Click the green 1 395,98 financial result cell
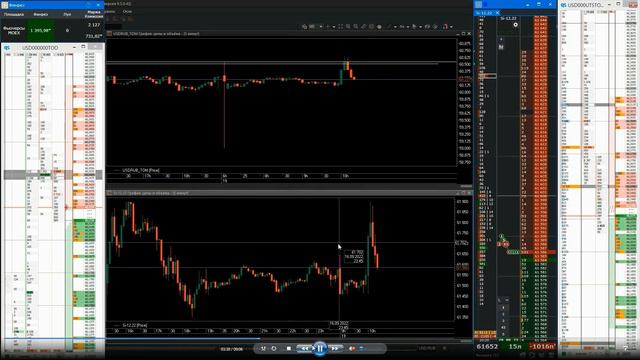The width and height of the screenshot is (640, 360). 40,30
